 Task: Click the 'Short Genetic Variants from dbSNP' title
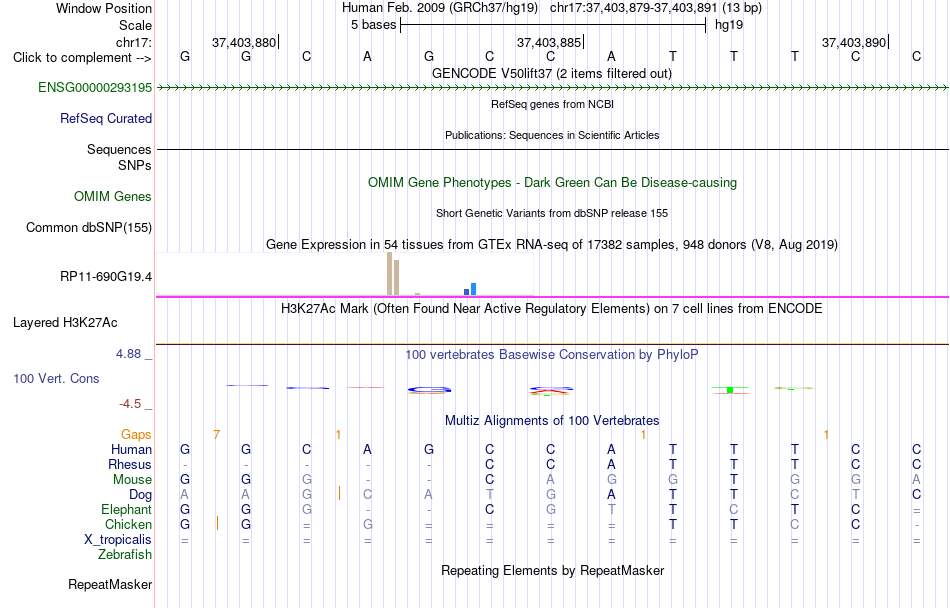click(x=552, y=213)
